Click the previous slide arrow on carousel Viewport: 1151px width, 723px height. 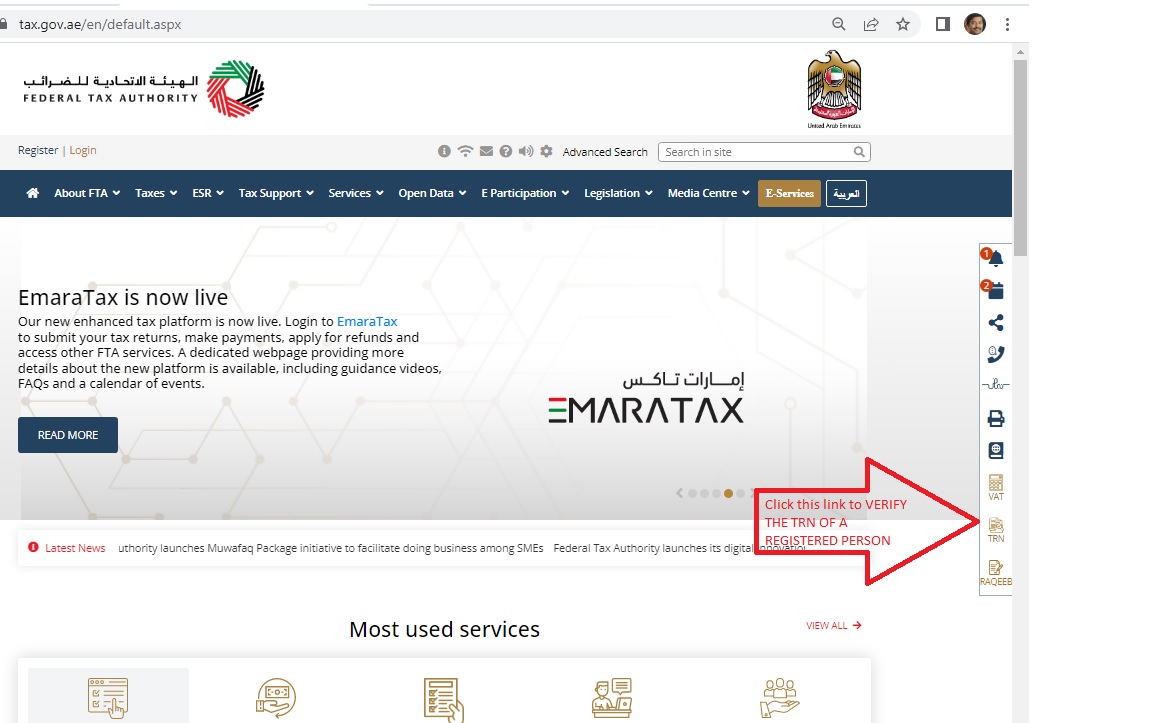click(x=679, y=493)
